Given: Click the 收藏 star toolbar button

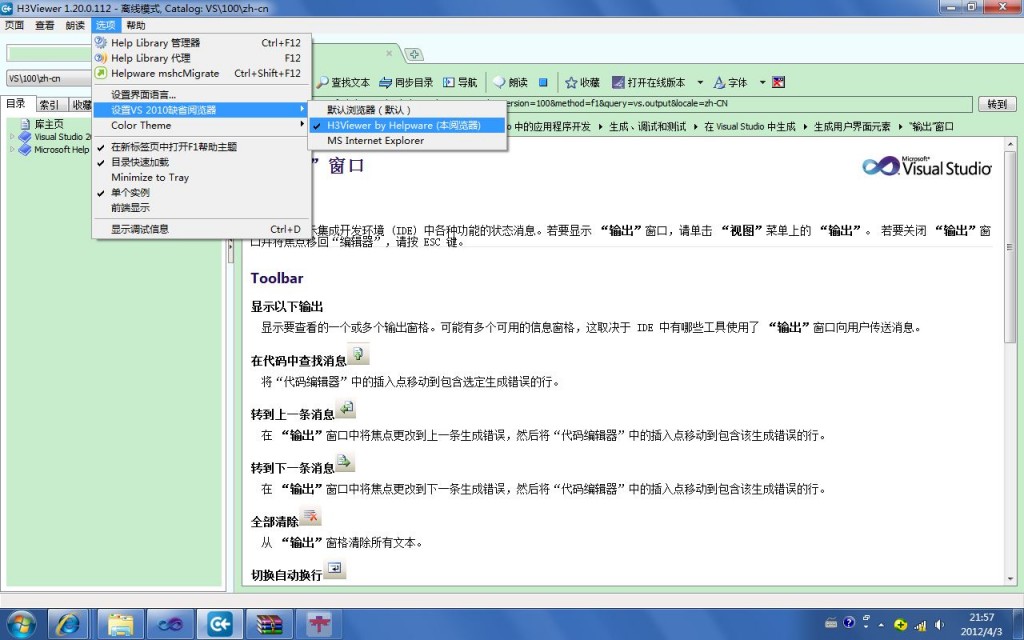Looking at the screenshot, I should [x=583, y=82].
